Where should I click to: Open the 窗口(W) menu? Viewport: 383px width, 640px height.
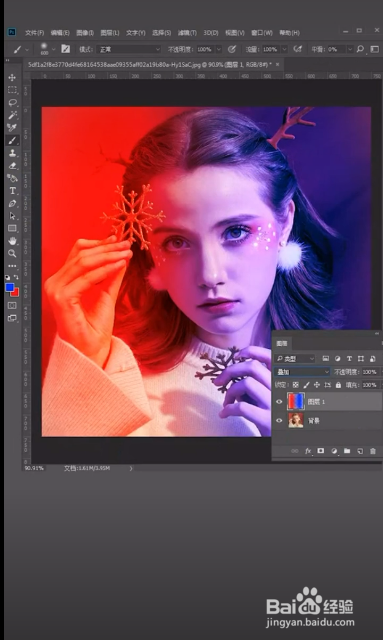click(262, 33)
